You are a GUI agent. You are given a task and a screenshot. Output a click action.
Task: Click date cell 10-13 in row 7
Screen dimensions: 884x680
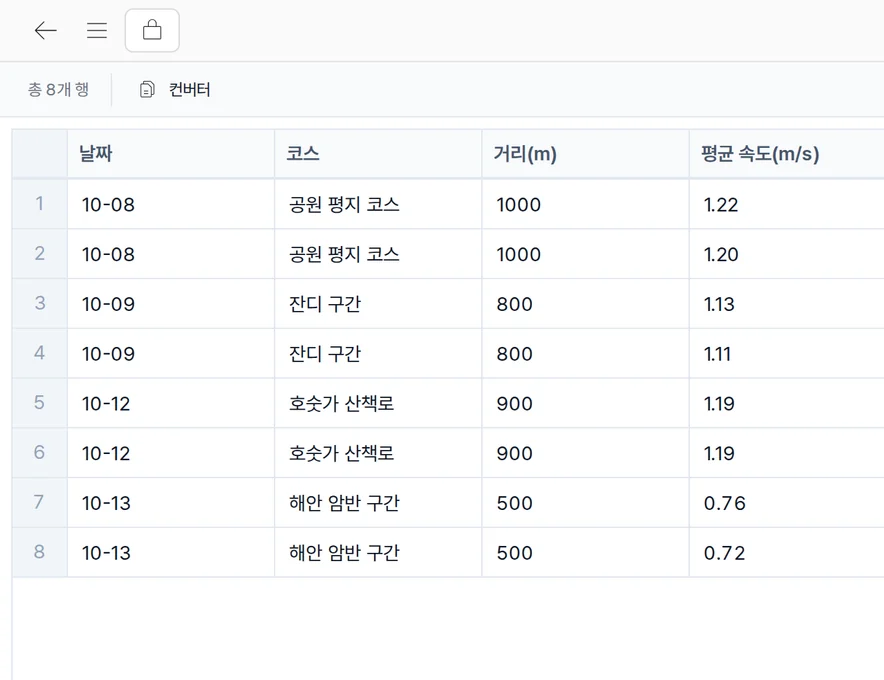171,502
